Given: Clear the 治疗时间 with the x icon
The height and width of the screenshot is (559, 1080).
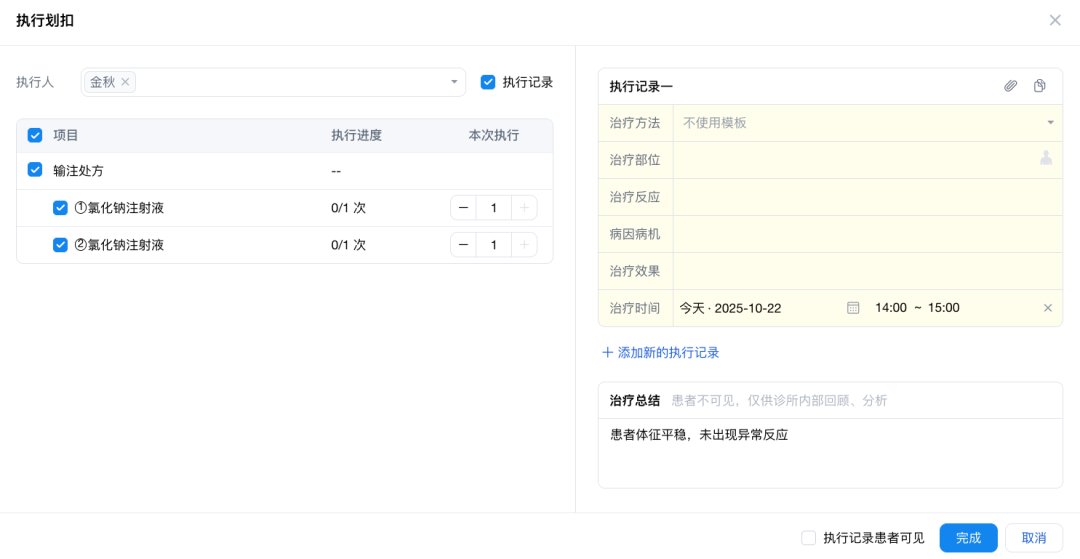Looking at the screenshot, I should tap(1048, 308).
